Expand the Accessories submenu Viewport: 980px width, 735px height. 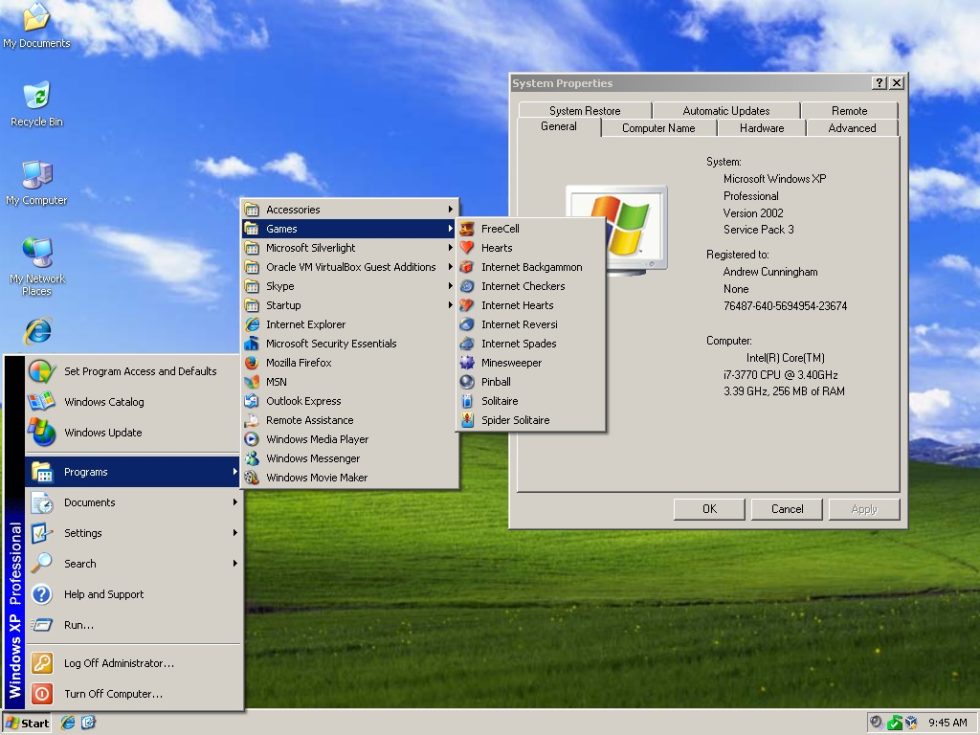point(294,209)
